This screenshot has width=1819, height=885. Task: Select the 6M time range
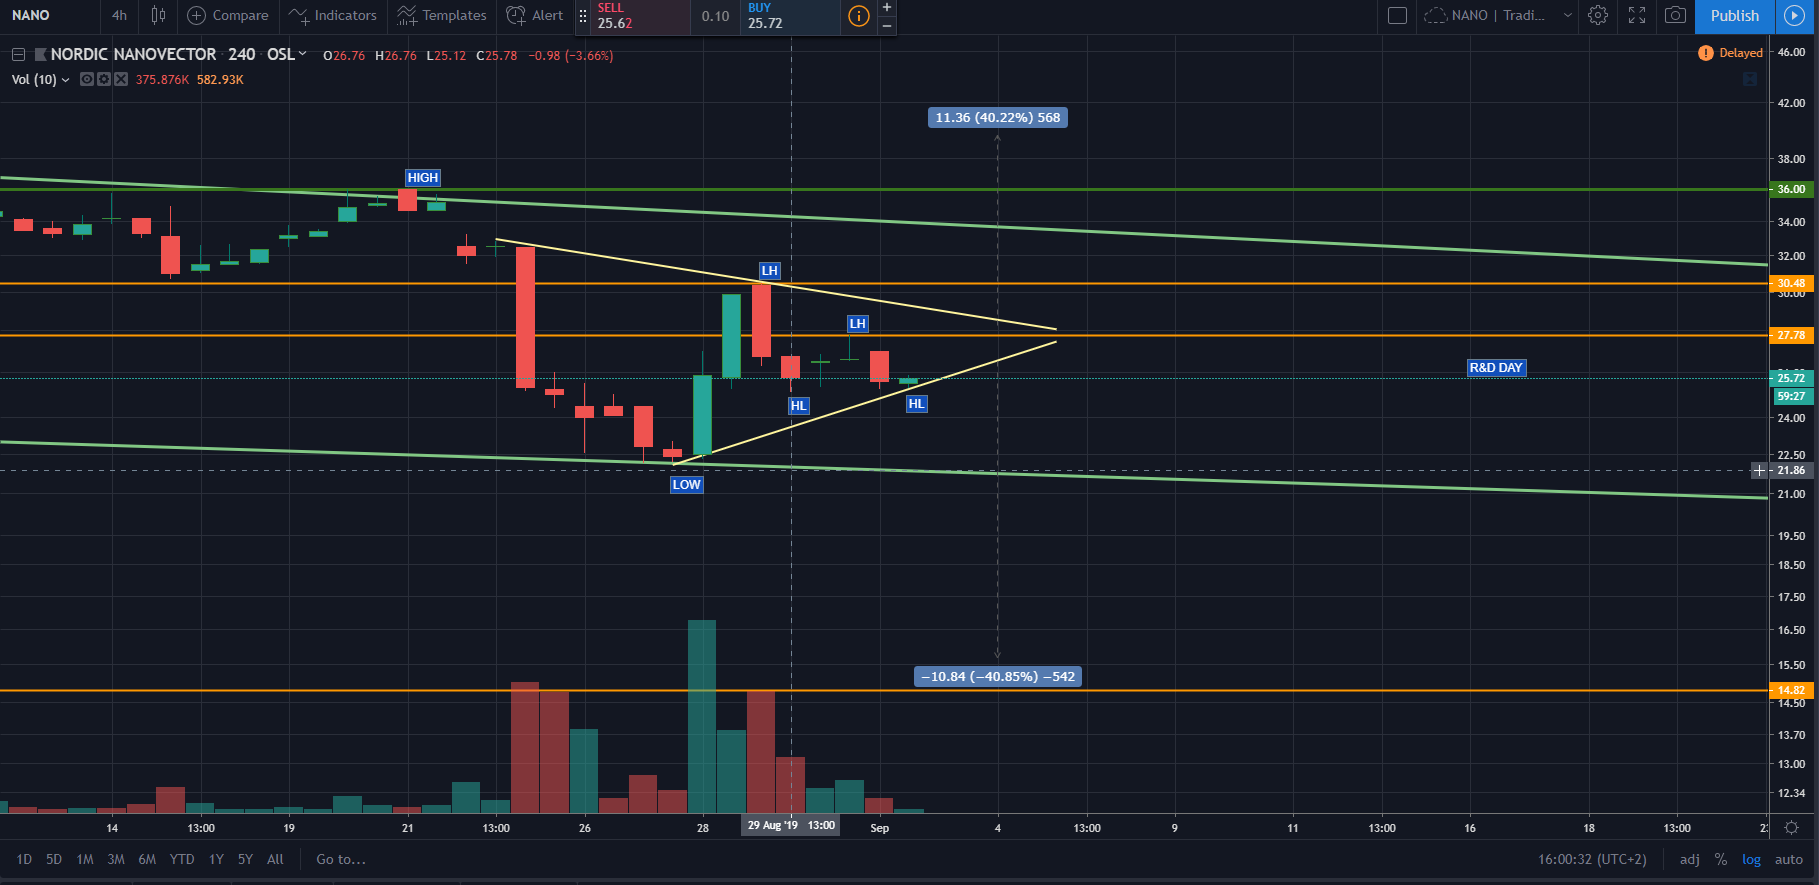pyautogui.click(x=147, y=859)
